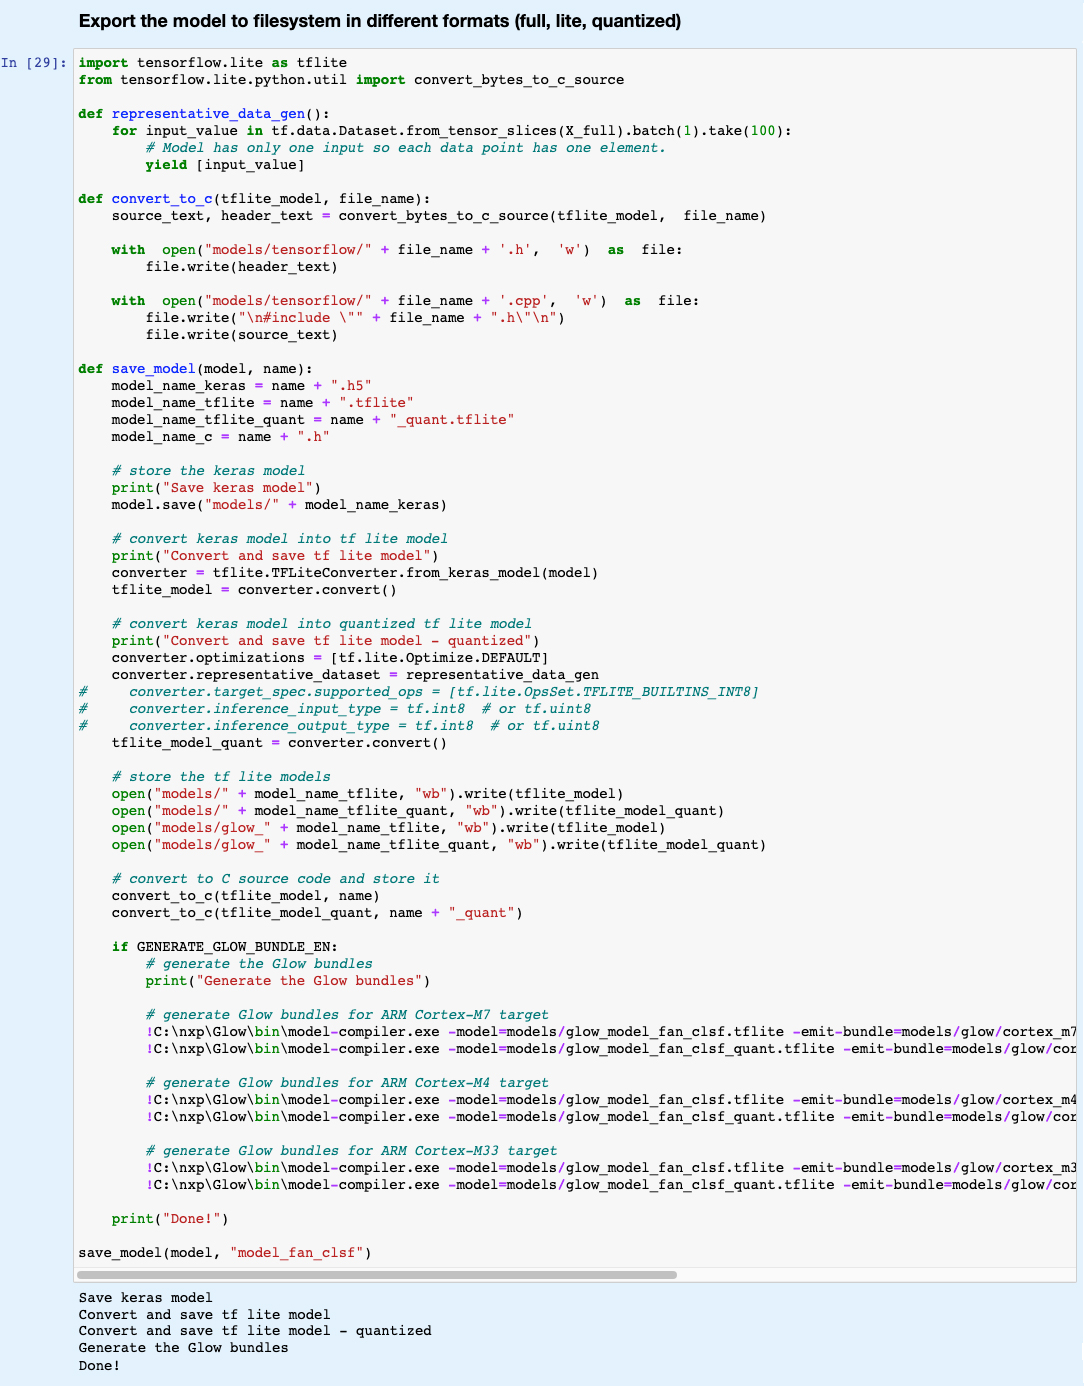Select the commented target_spec.supported_ops line

(418, 691)
